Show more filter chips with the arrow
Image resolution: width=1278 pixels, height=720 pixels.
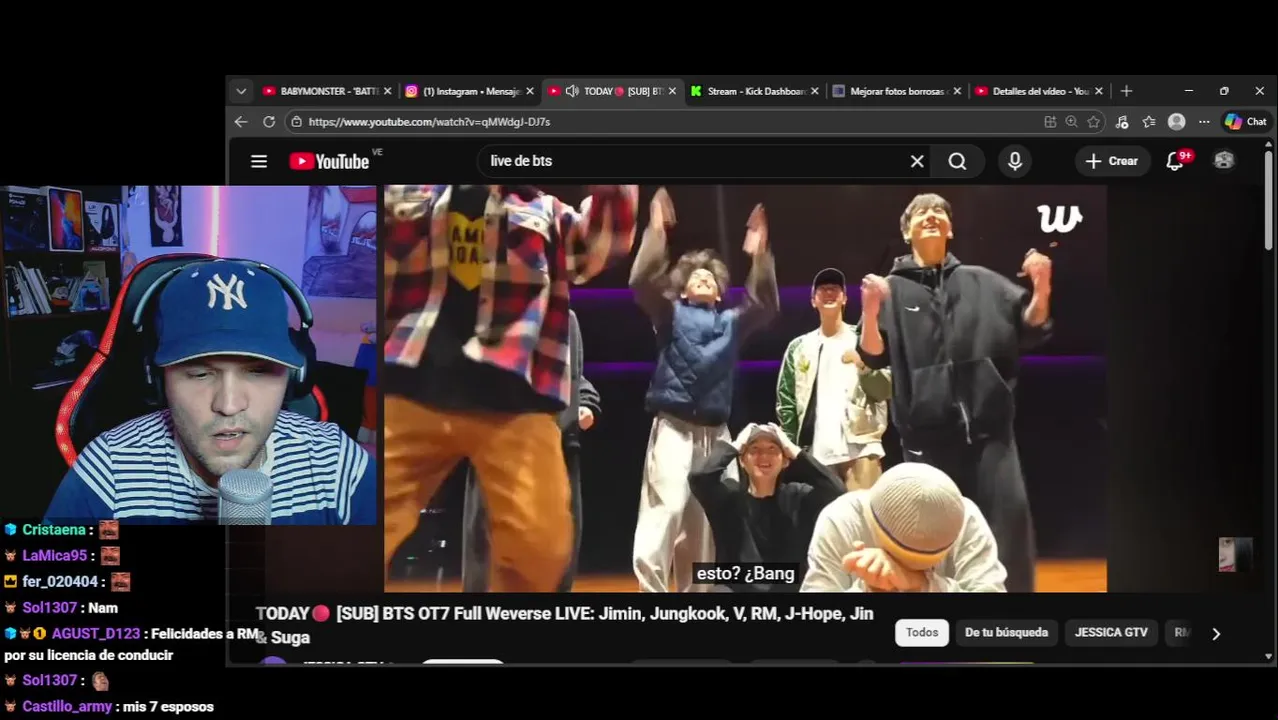[x=1216, y=633]
